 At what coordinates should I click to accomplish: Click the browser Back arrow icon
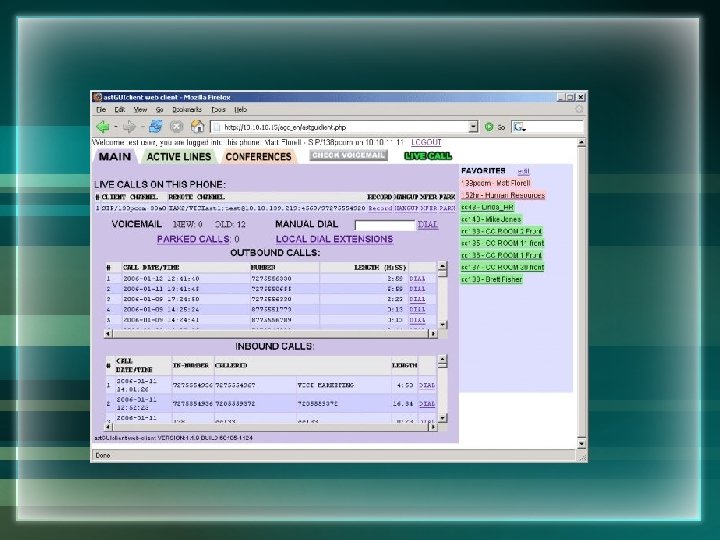coord(102,127)
